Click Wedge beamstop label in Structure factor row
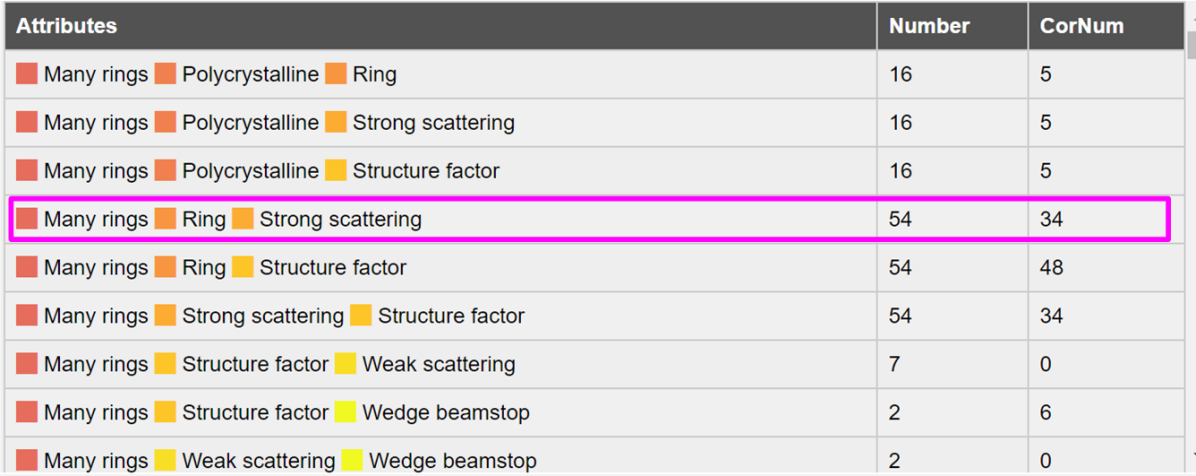1196x476 pixels. coord(446,413)
